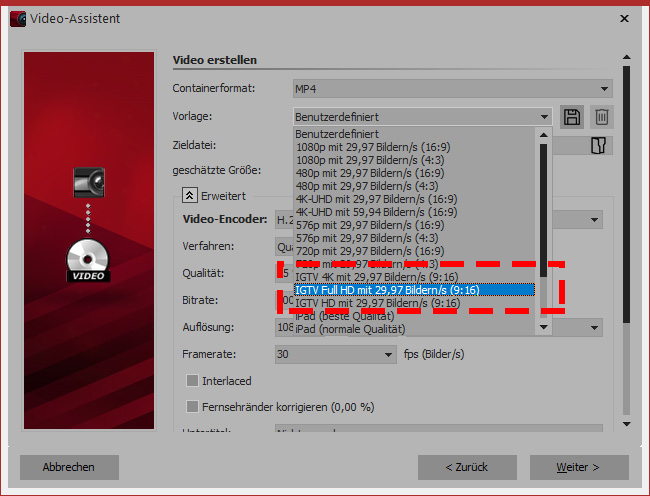Select Benutzerdefiniert in the template list
650x496 pixels.
click(415, 134)
